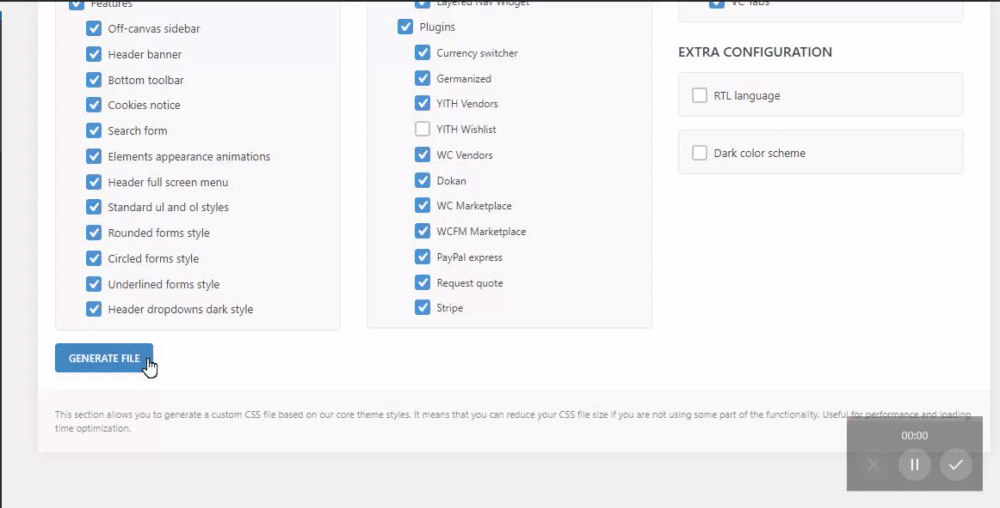Uncheck the Germanized plugin
Screen dimensions: 1000x508
tap(422, 78)
